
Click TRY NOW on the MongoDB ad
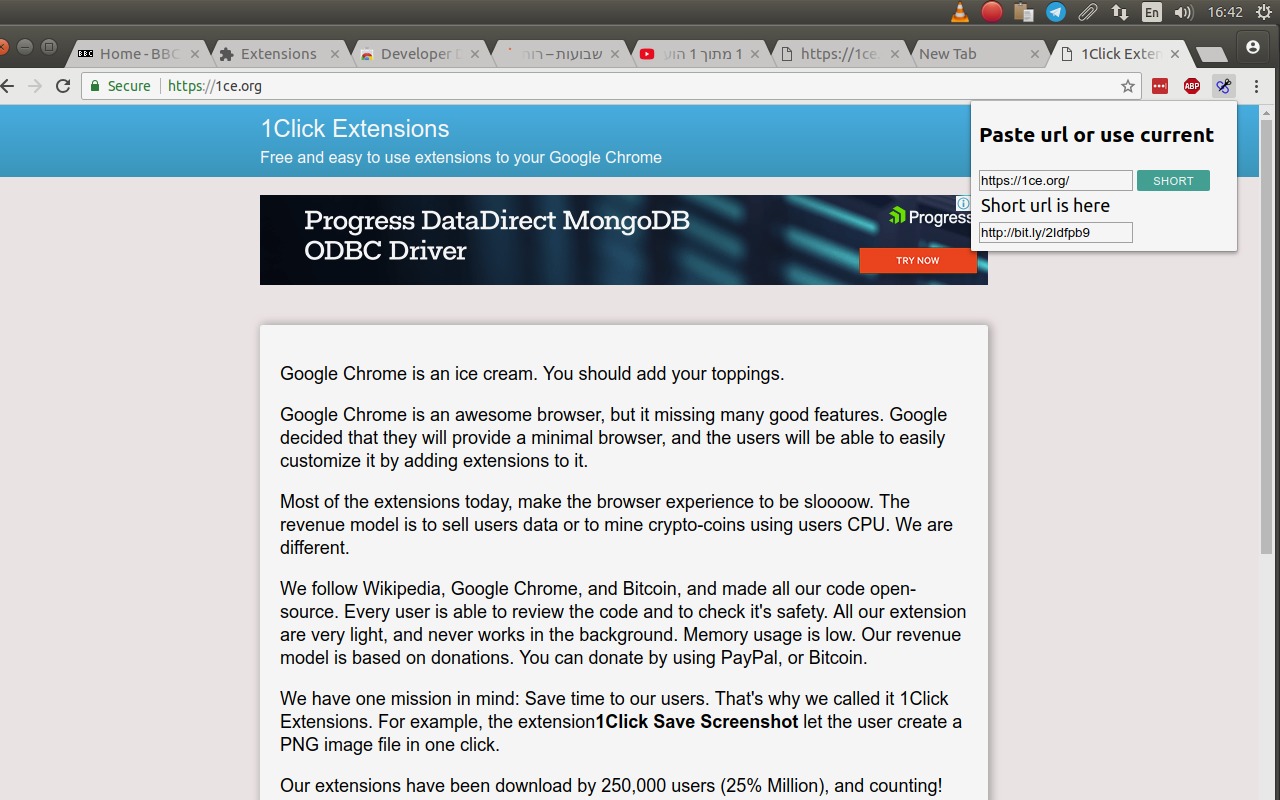click(917, 260)
